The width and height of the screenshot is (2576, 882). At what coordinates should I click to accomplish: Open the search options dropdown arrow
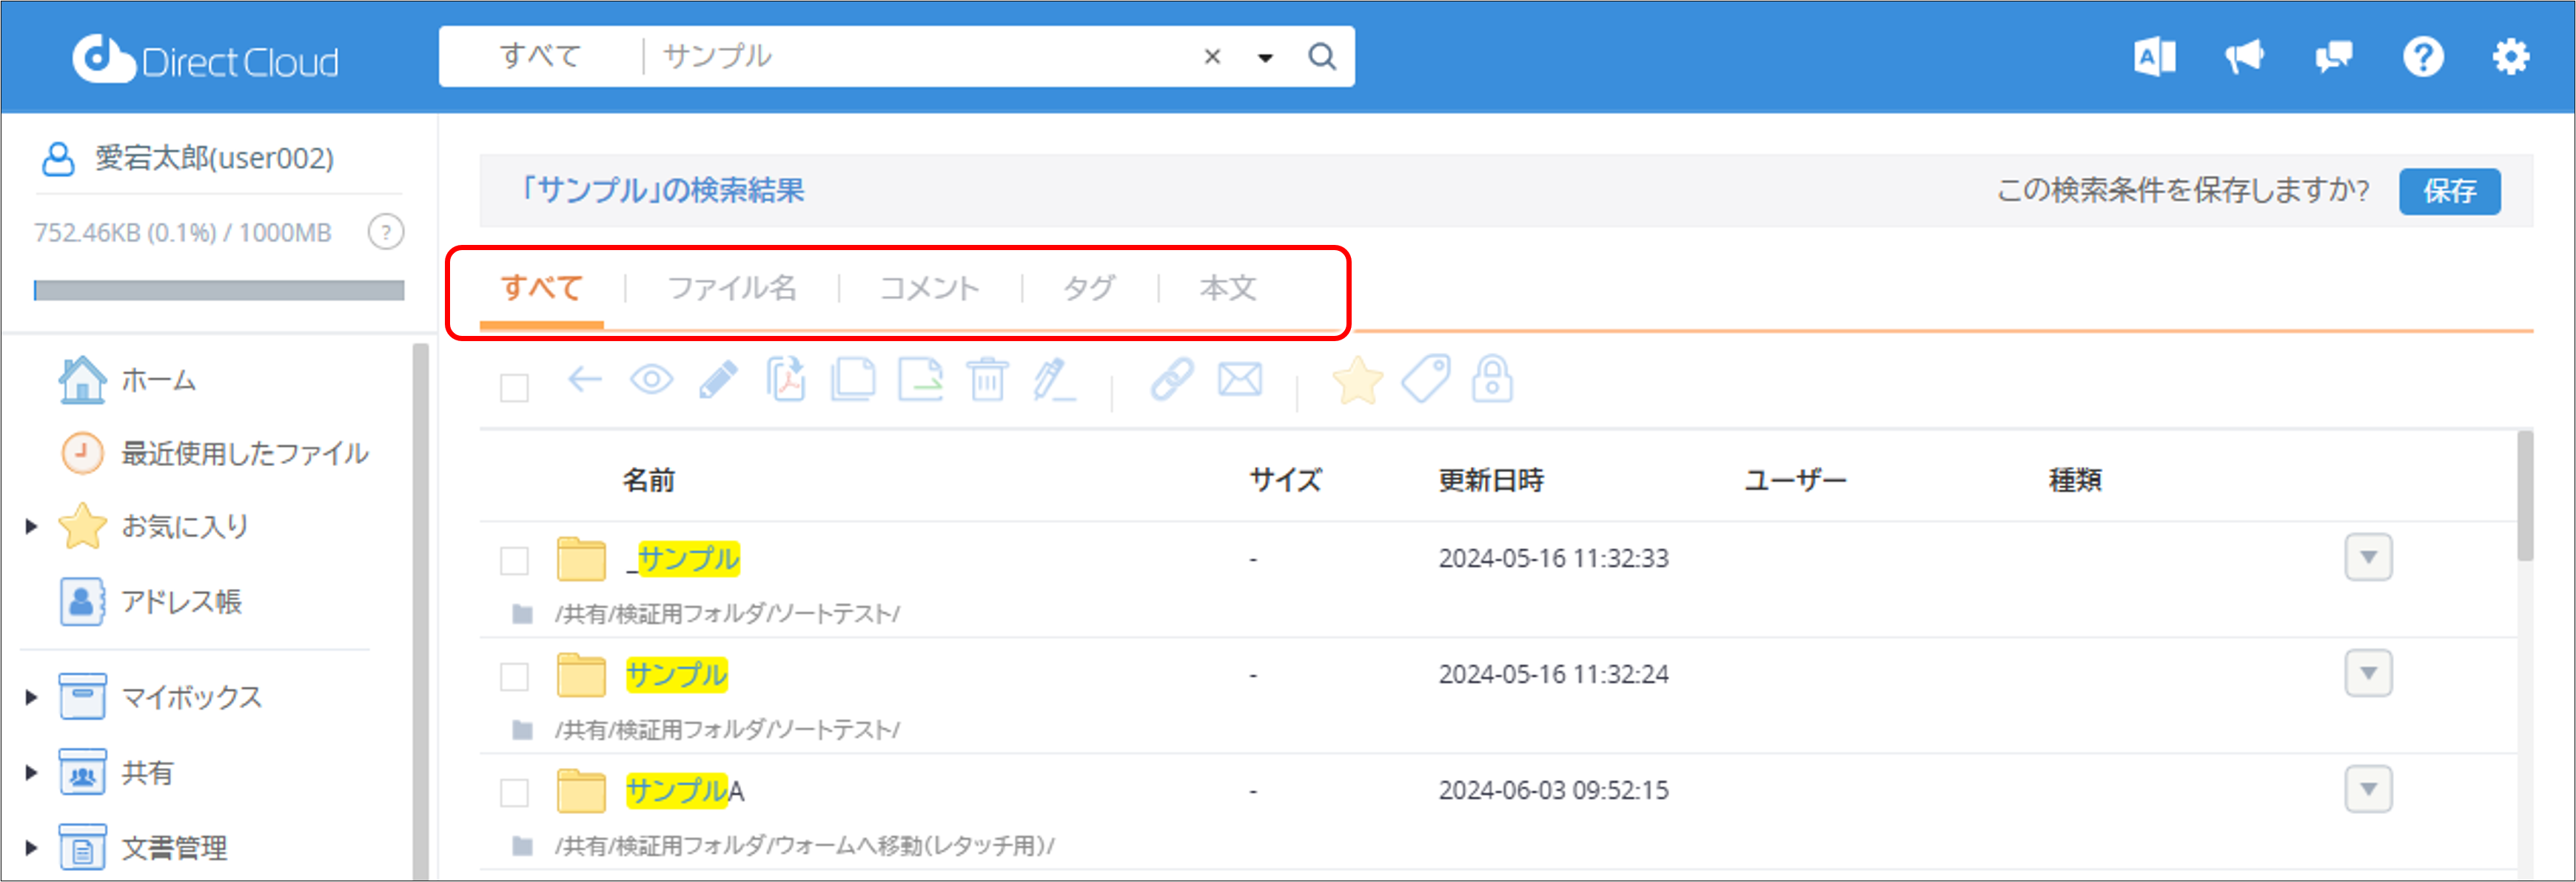pos(1265,58)
